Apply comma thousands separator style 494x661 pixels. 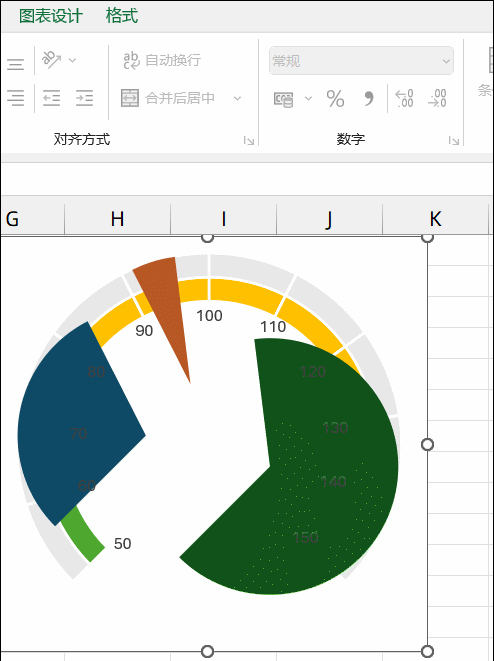tap(368, 99)
